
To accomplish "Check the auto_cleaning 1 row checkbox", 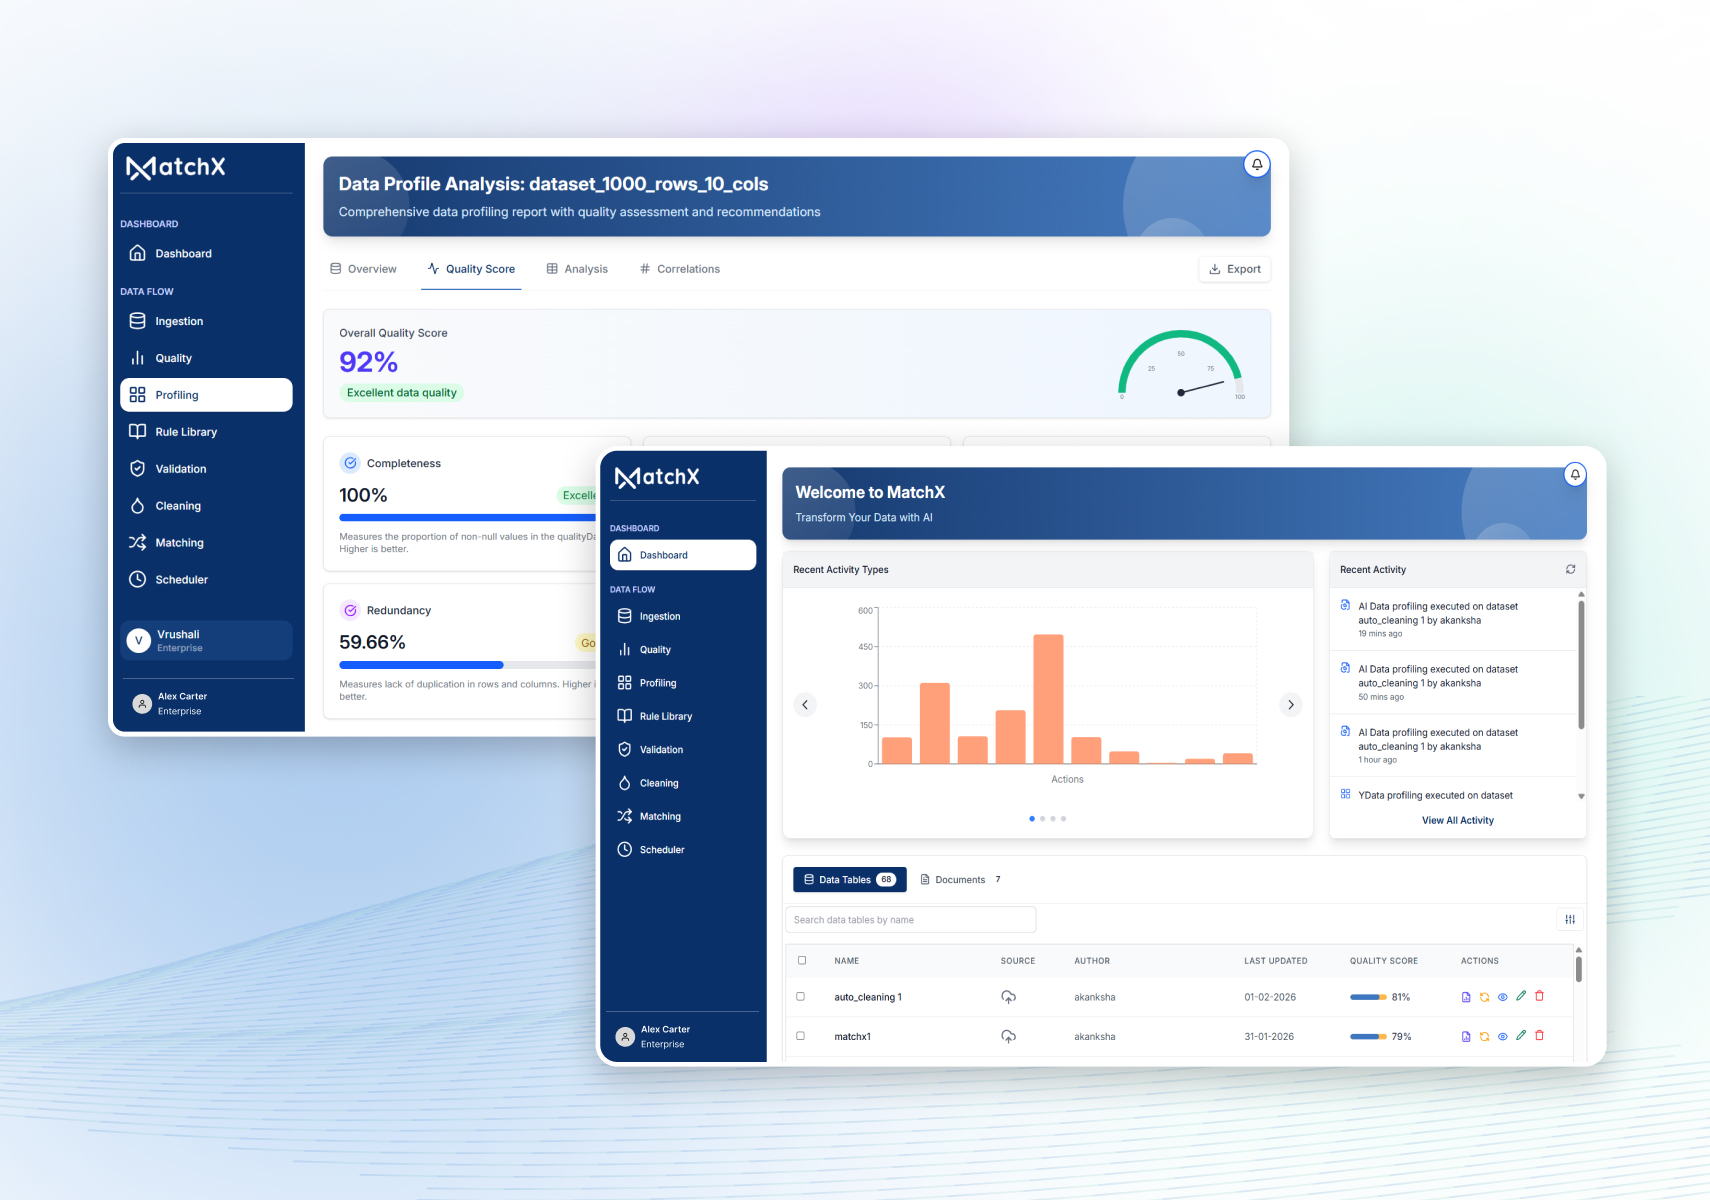I will [800, 996].
